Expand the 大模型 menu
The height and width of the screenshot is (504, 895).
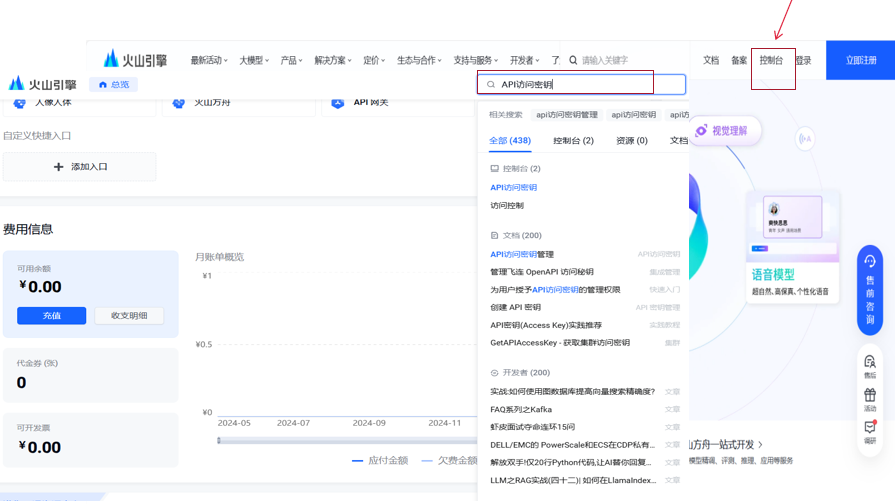coord(254,60)
